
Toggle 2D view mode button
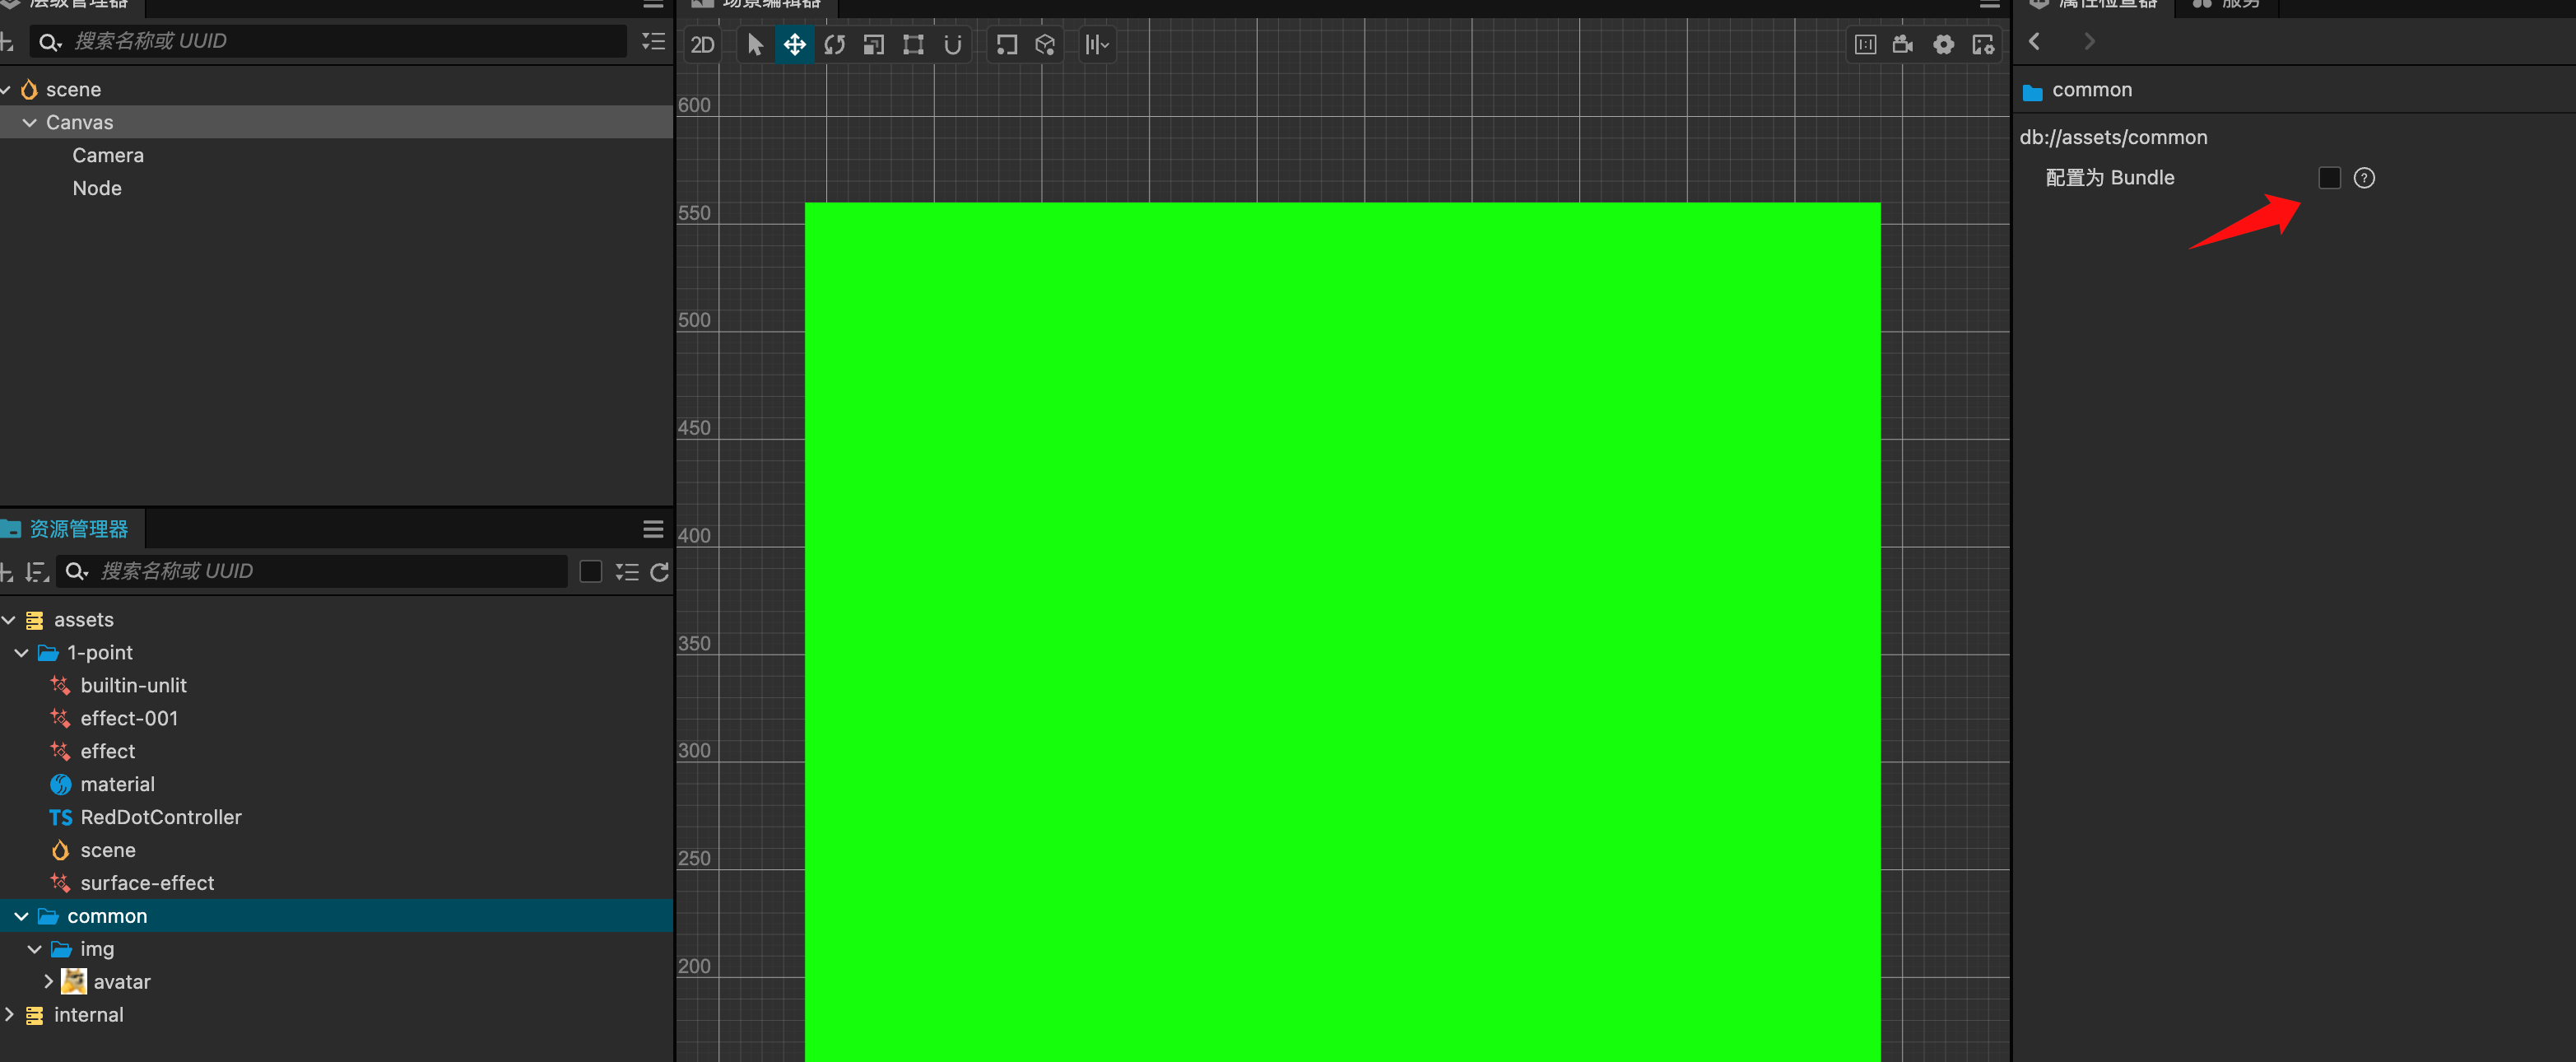(703, 44)
